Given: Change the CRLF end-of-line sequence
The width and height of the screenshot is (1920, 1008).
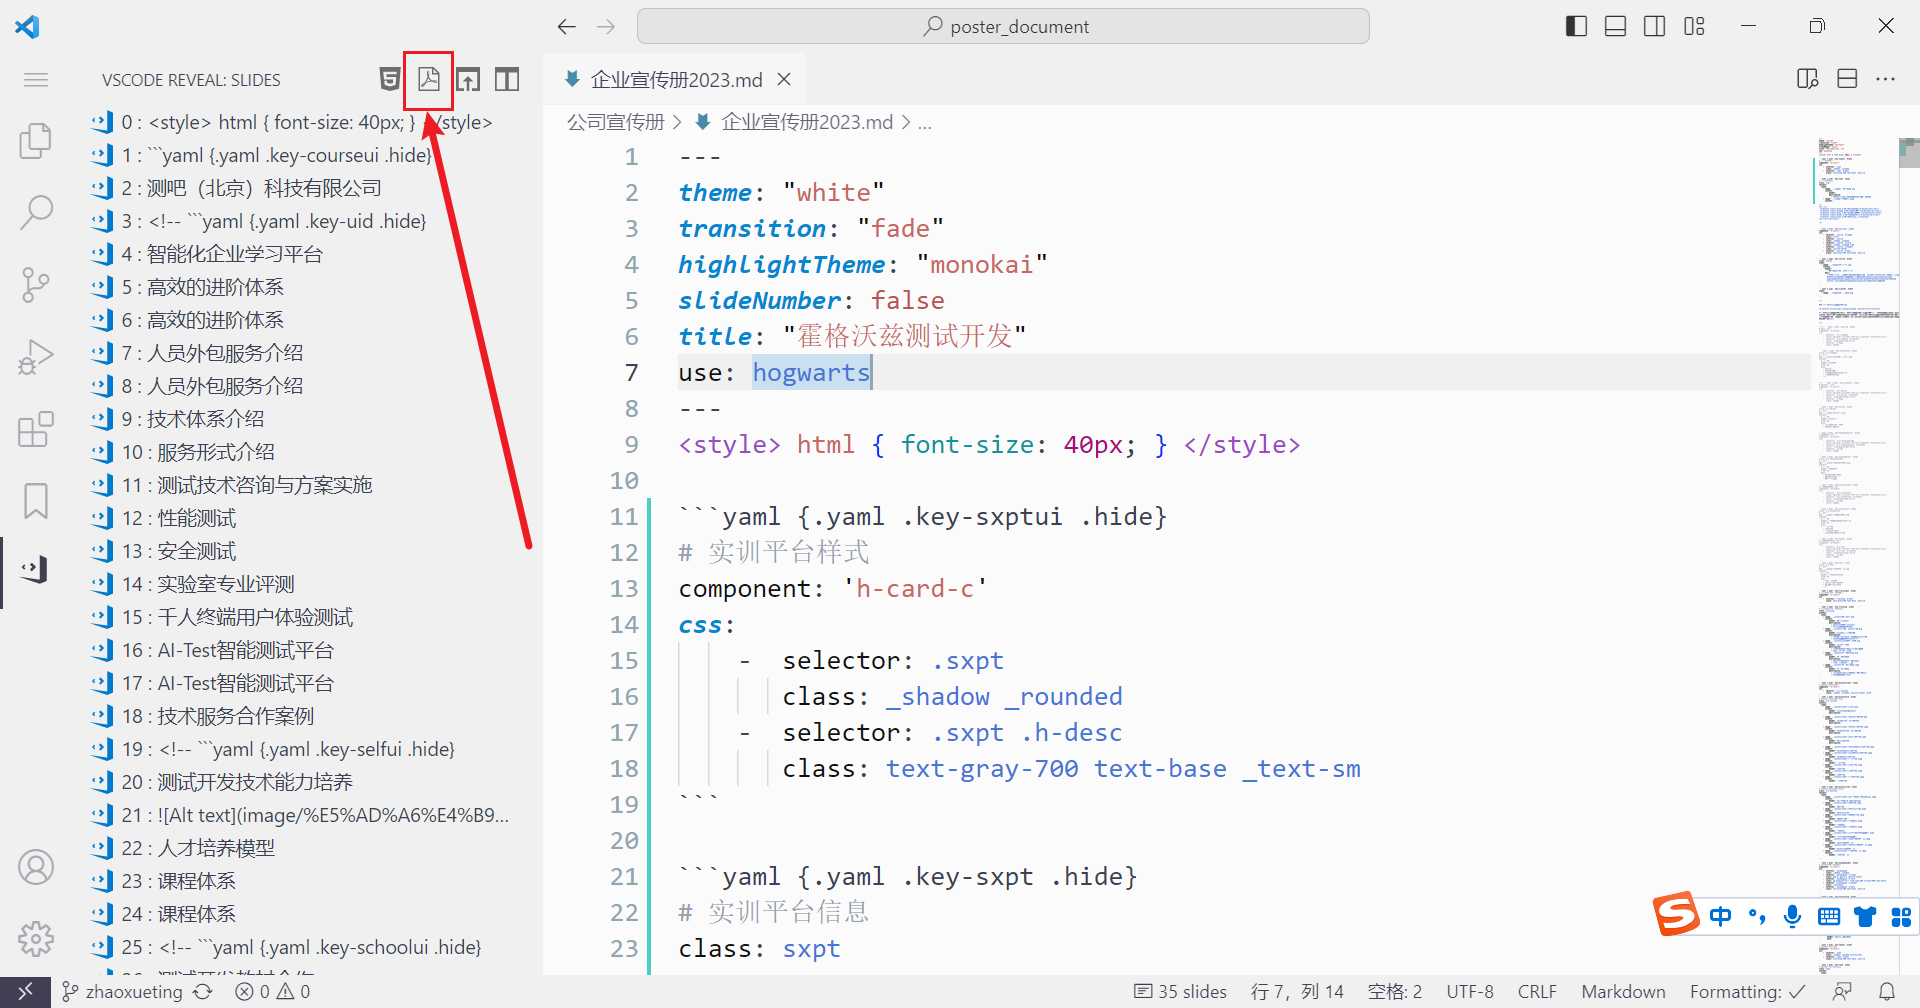Looking at the screenshot, I should (x=1537, y=991).
